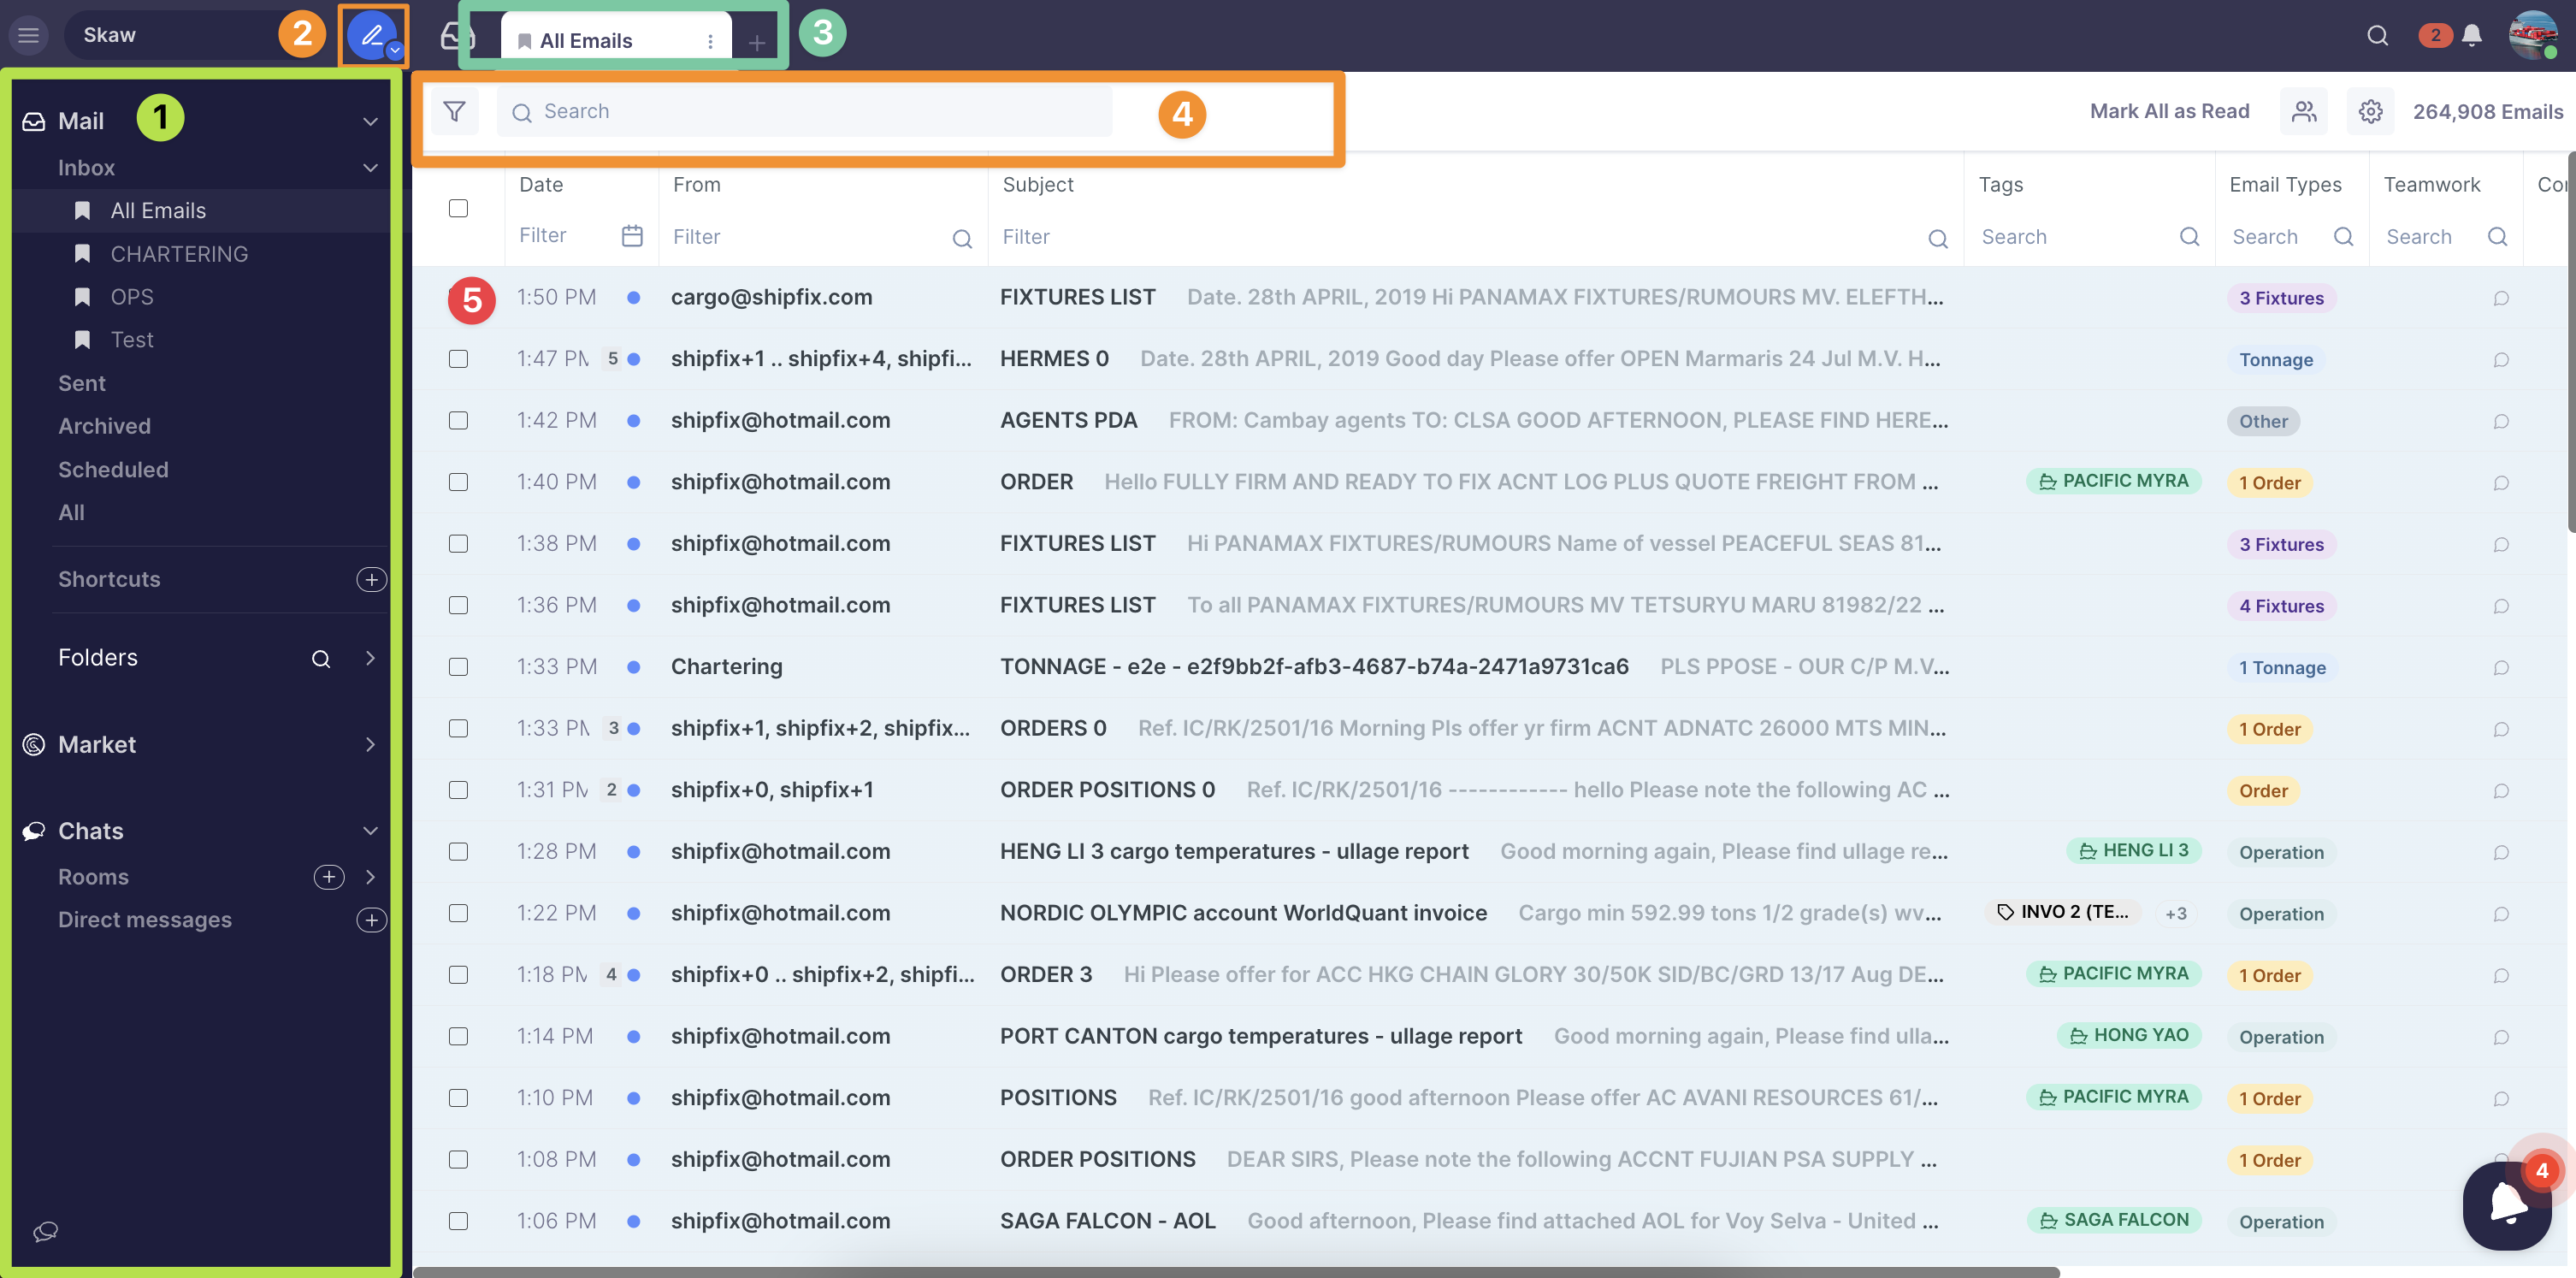Expand the Folders chevron arrow
This screenshot has height=1278, width=2576.
click(x=370, y=657)
